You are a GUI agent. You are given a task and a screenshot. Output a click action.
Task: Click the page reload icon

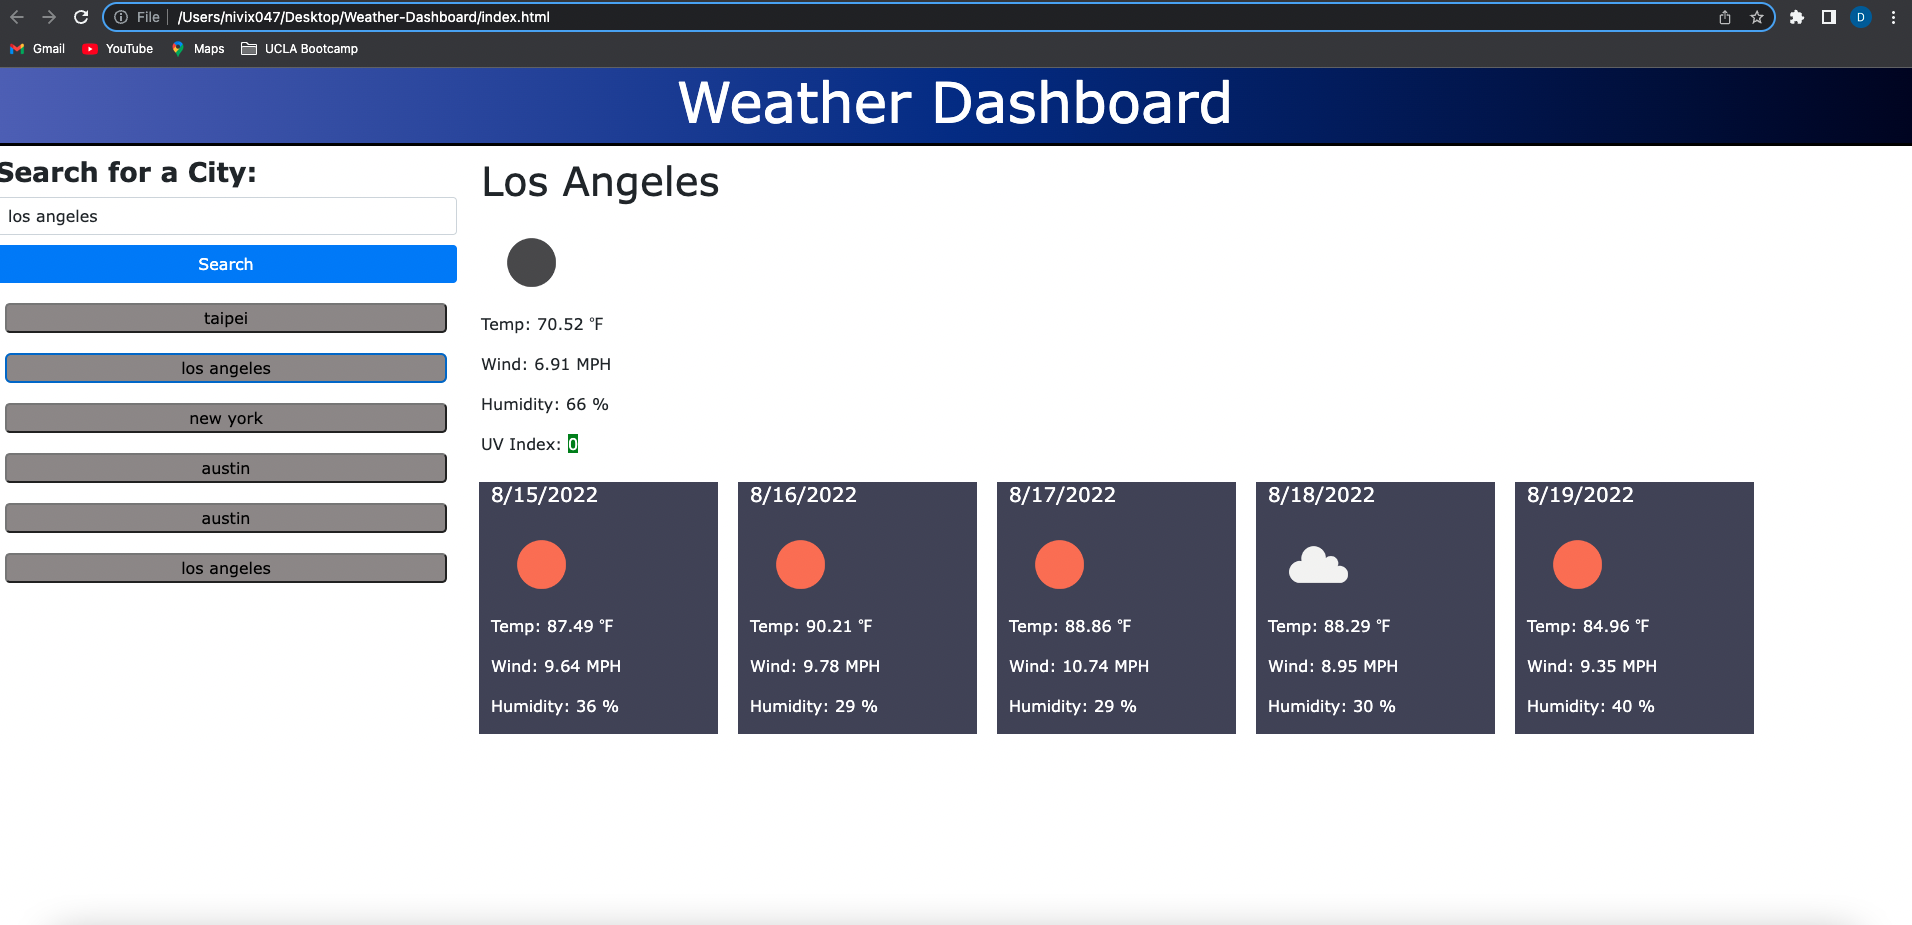click(x=79, y=17)
